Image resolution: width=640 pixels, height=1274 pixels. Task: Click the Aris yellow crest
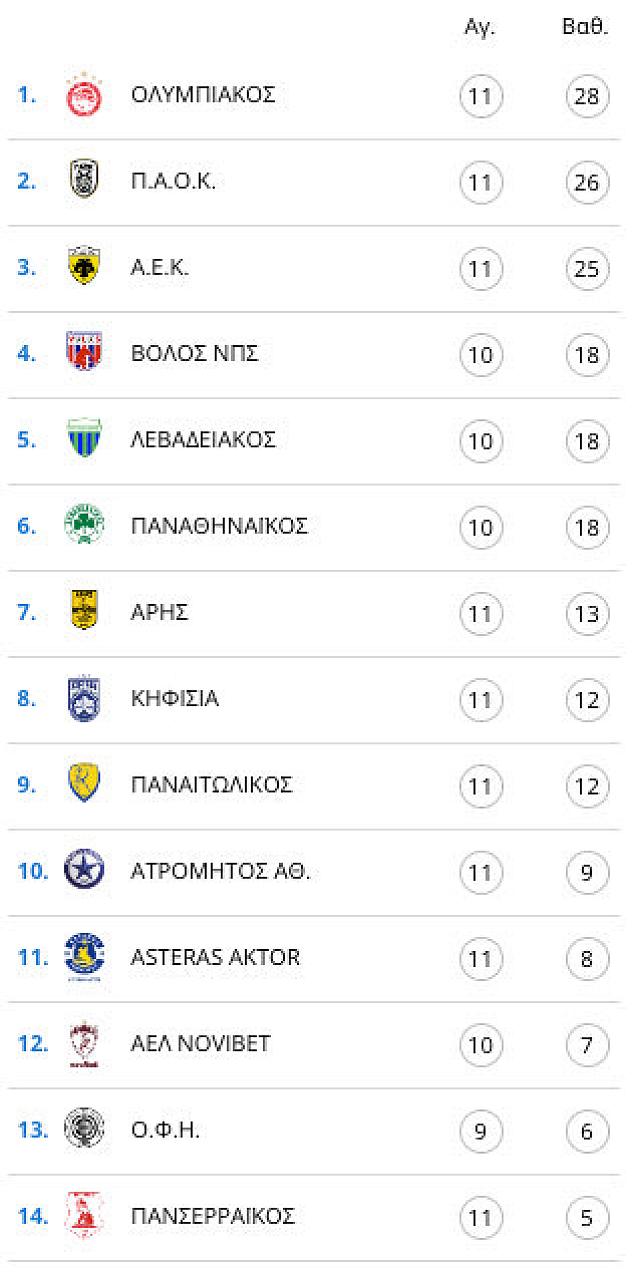click(84, 612)
